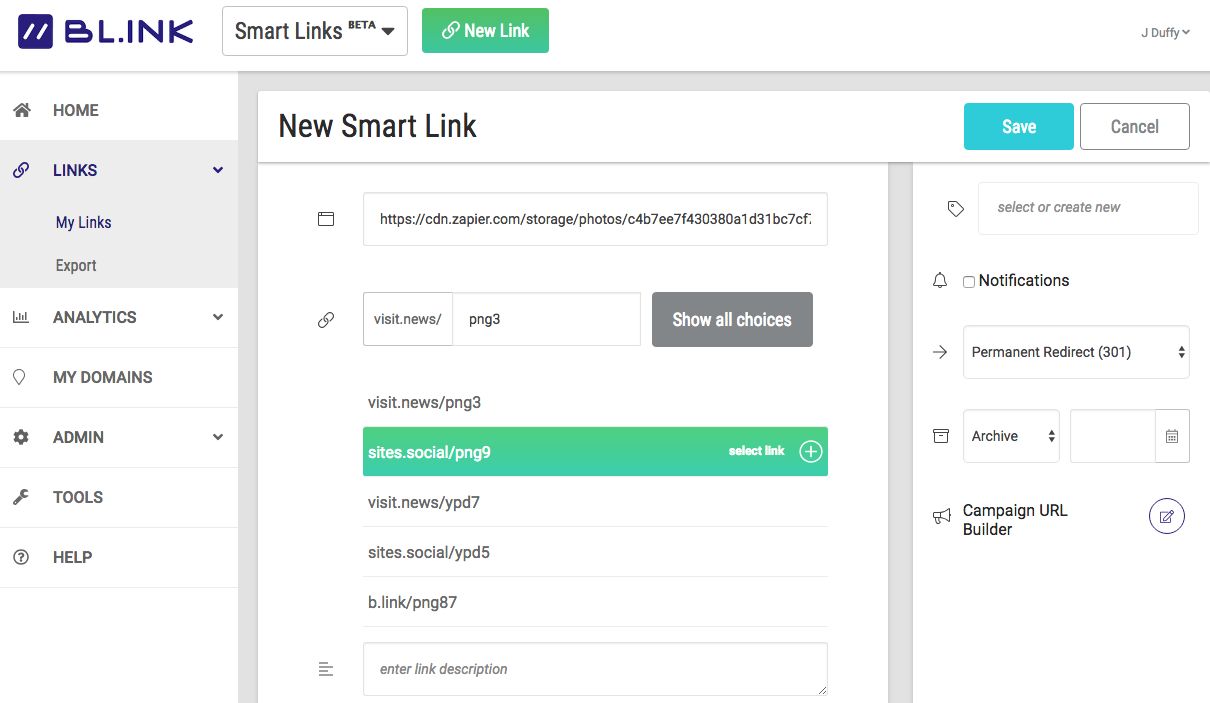Open the Permanent Redirect (301) dropdown
The height and width of the screenshot is (703, 1210).
coord(1075,352)
